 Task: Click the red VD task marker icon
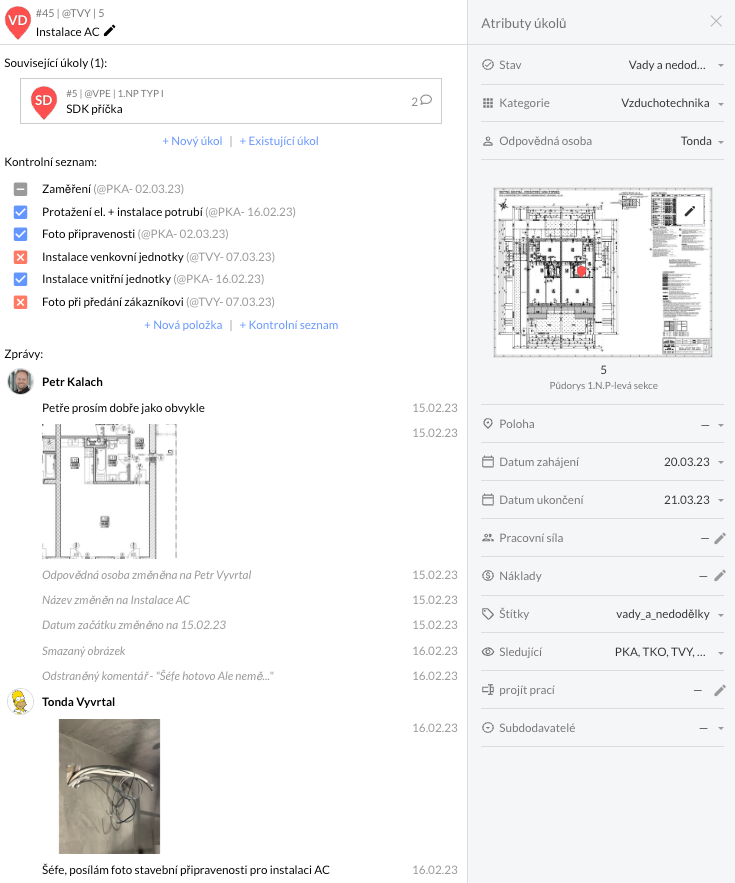(18, 21)
